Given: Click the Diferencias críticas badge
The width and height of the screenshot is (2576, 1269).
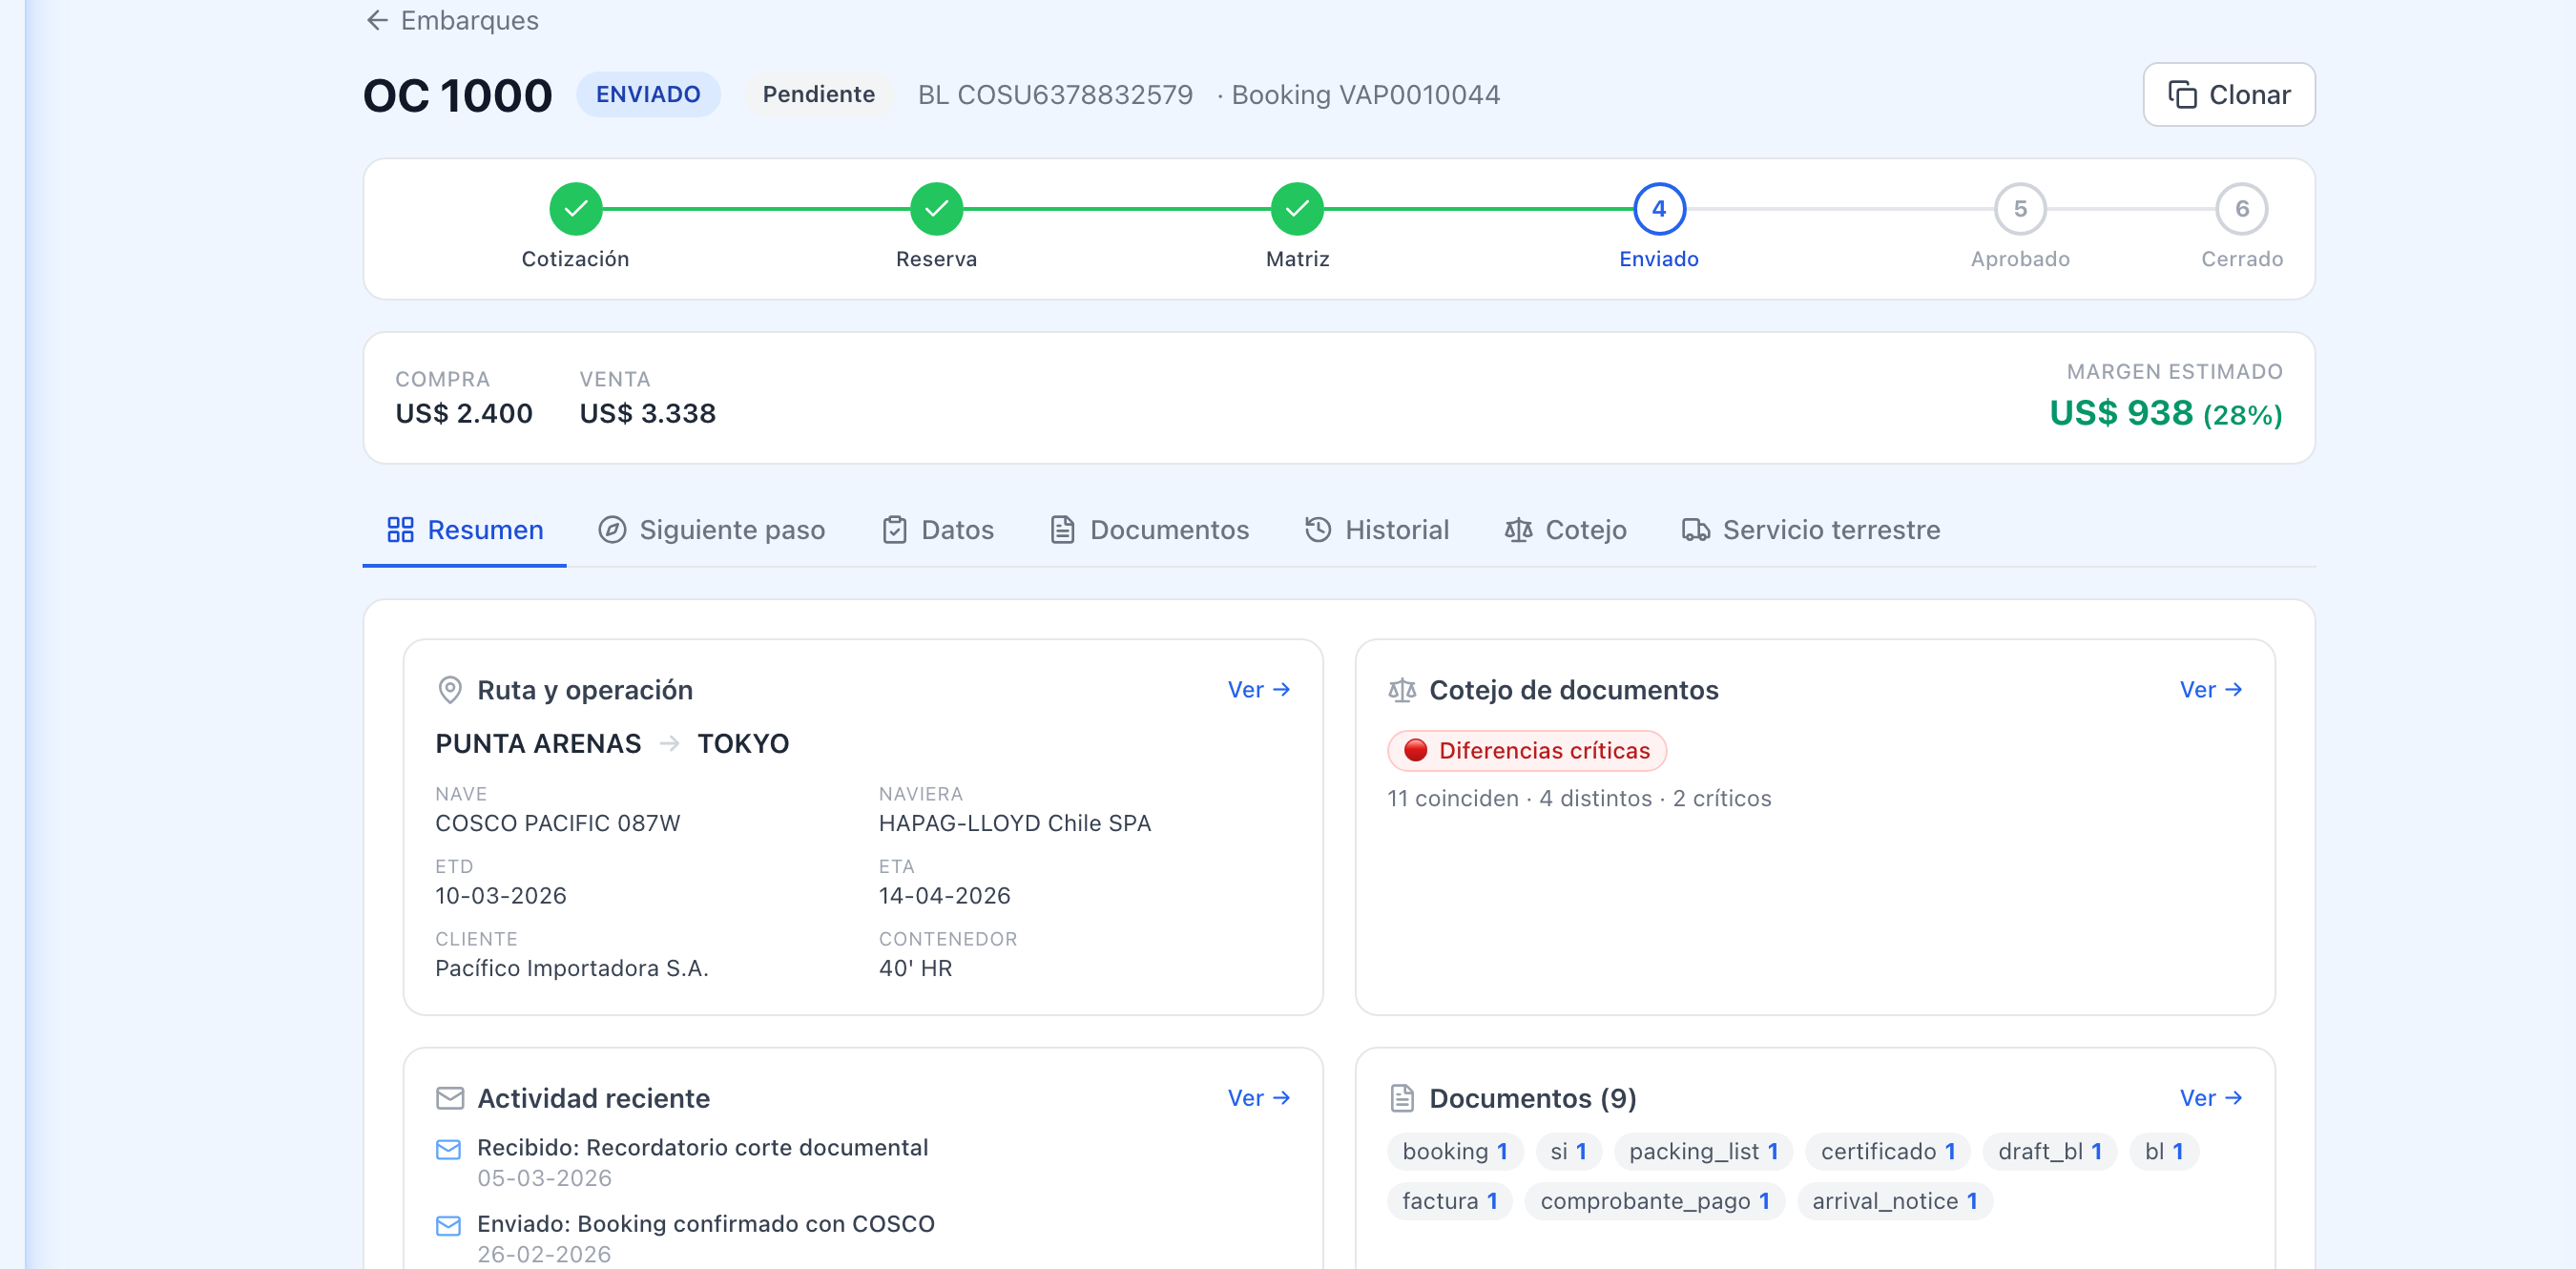Looking at the screenshot, I should (1526, 751).
